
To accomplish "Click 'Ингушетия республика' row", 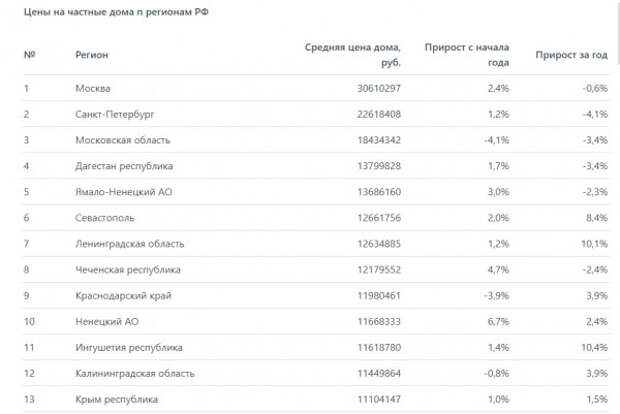I will [316, 347].
